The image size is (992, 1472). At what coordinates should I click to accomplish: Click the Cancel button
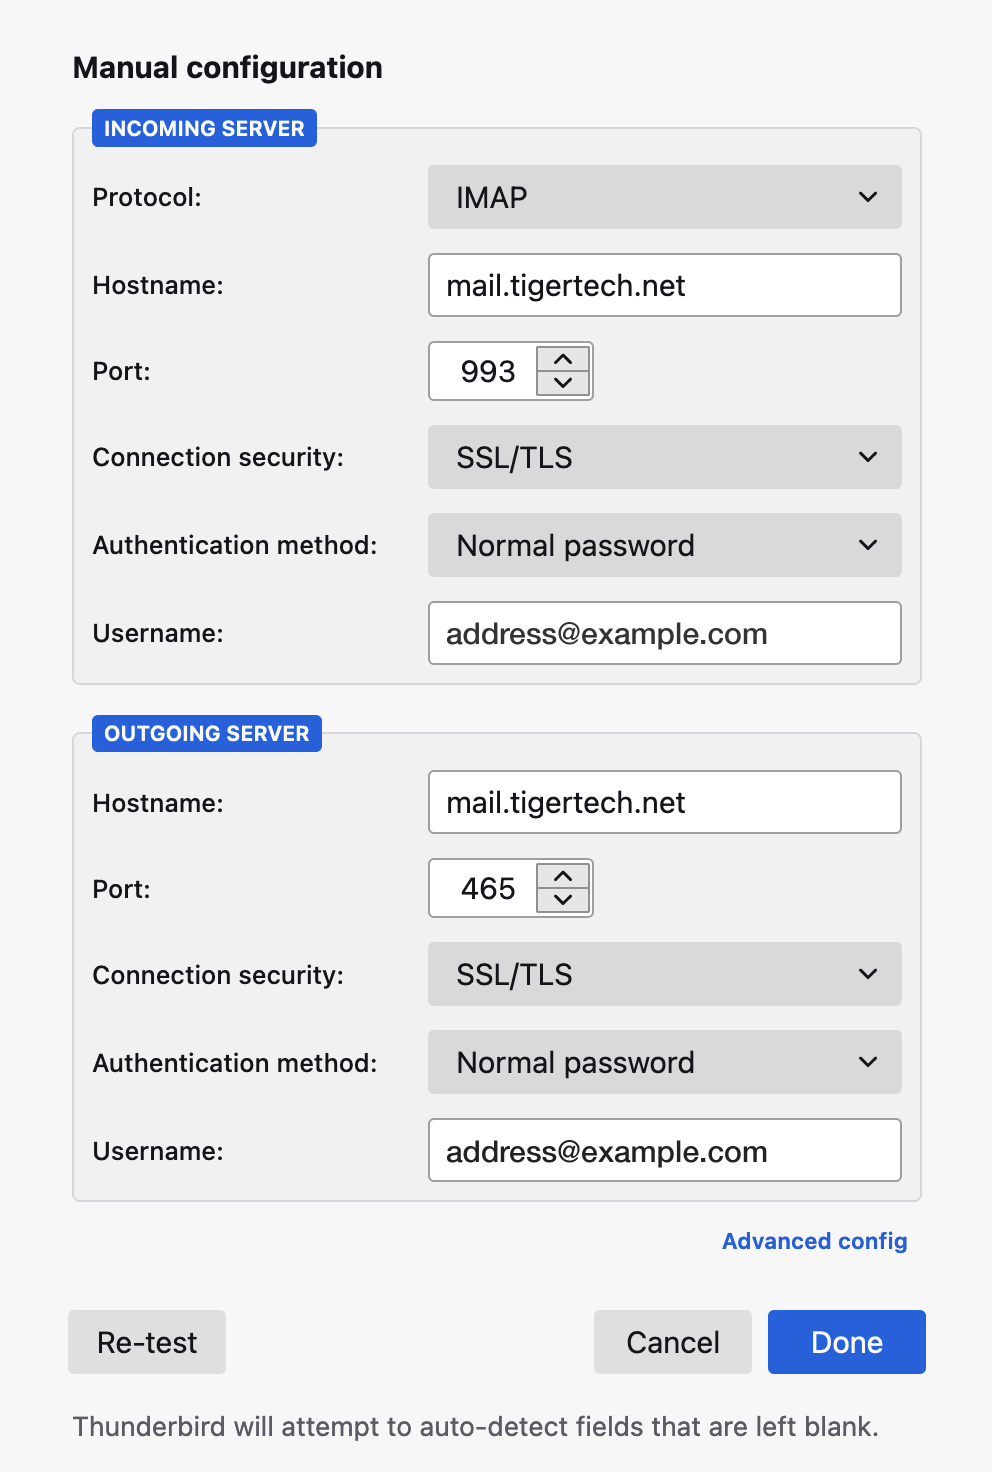672,1342
